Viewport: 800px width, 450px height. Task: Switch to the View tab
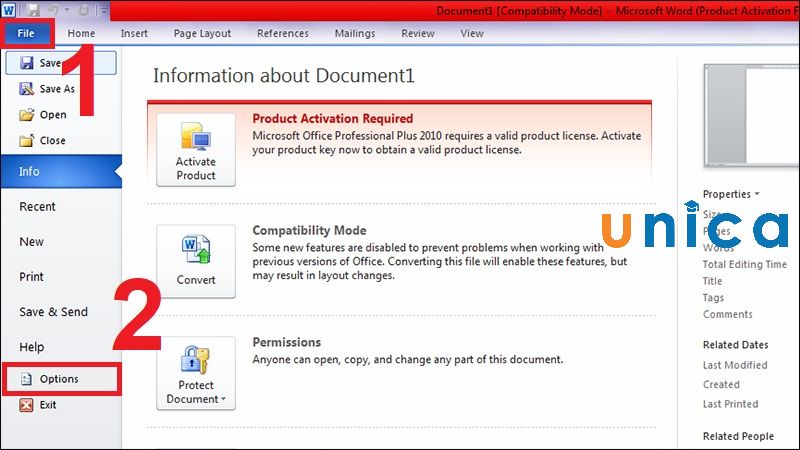[472, 33]
